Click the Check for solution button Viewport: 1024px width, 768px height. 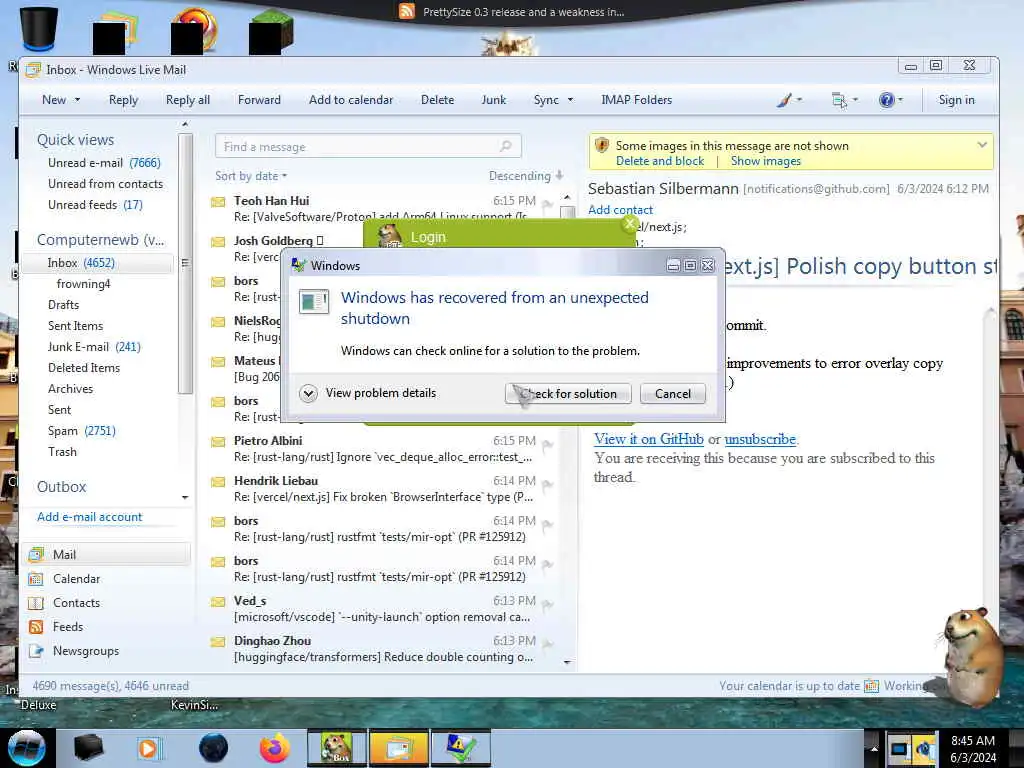coord(568,394)
